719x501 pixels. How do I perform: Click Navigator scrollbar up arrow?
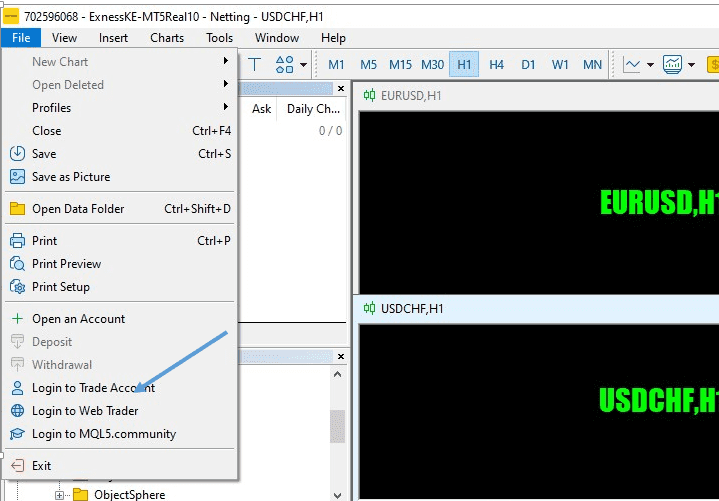338,374
